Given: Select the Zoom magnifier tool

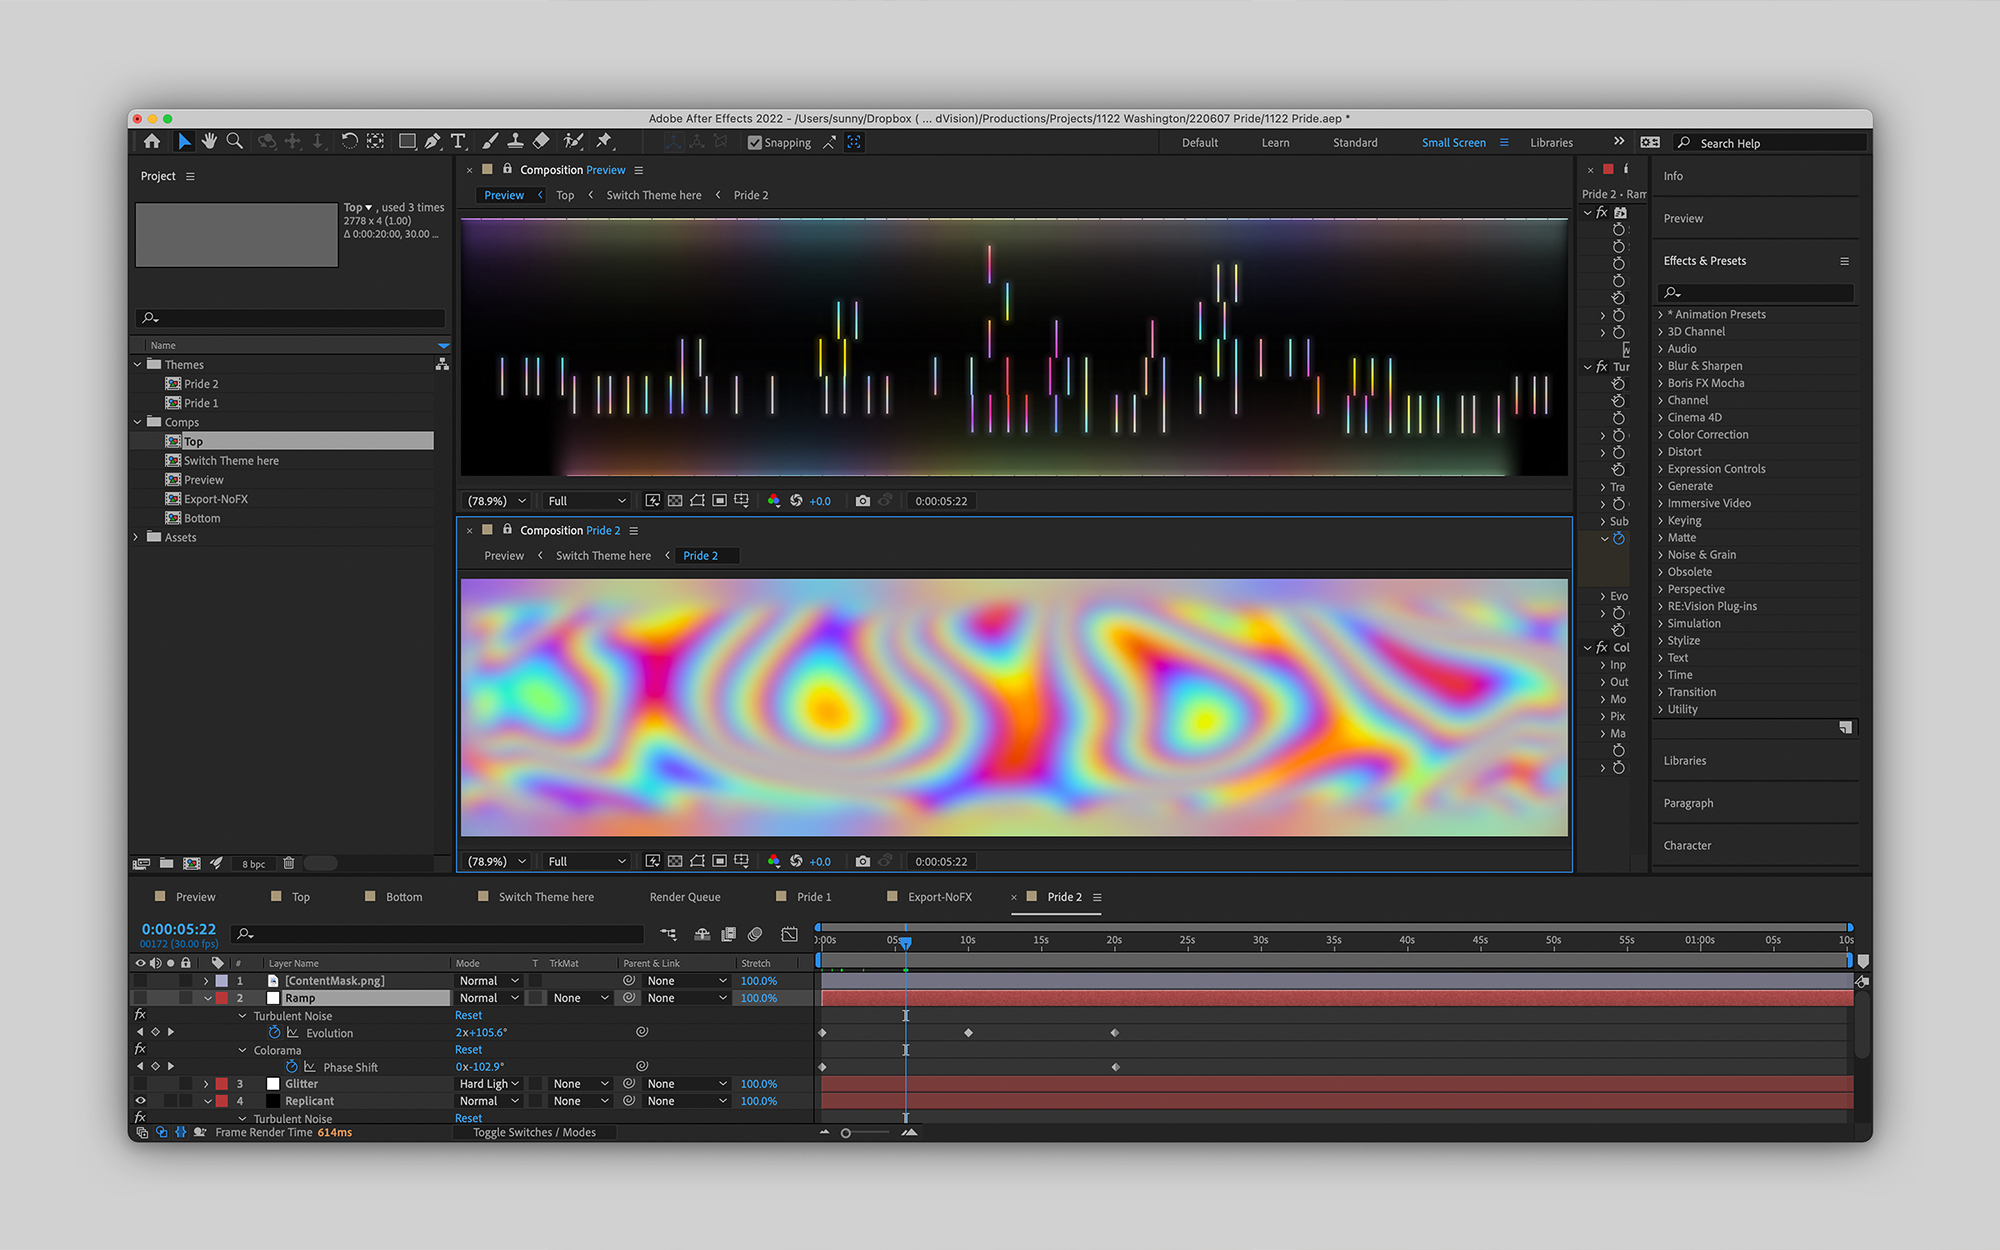Looking at the screenshot, I should coord(235,142).
